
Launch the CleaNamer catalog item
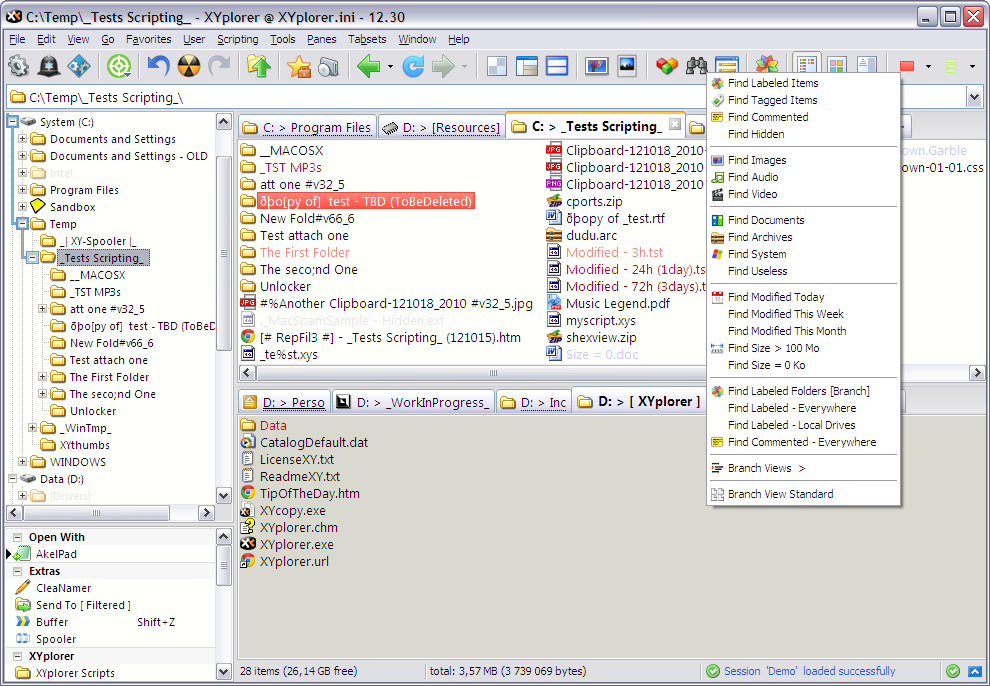point(63,588)
